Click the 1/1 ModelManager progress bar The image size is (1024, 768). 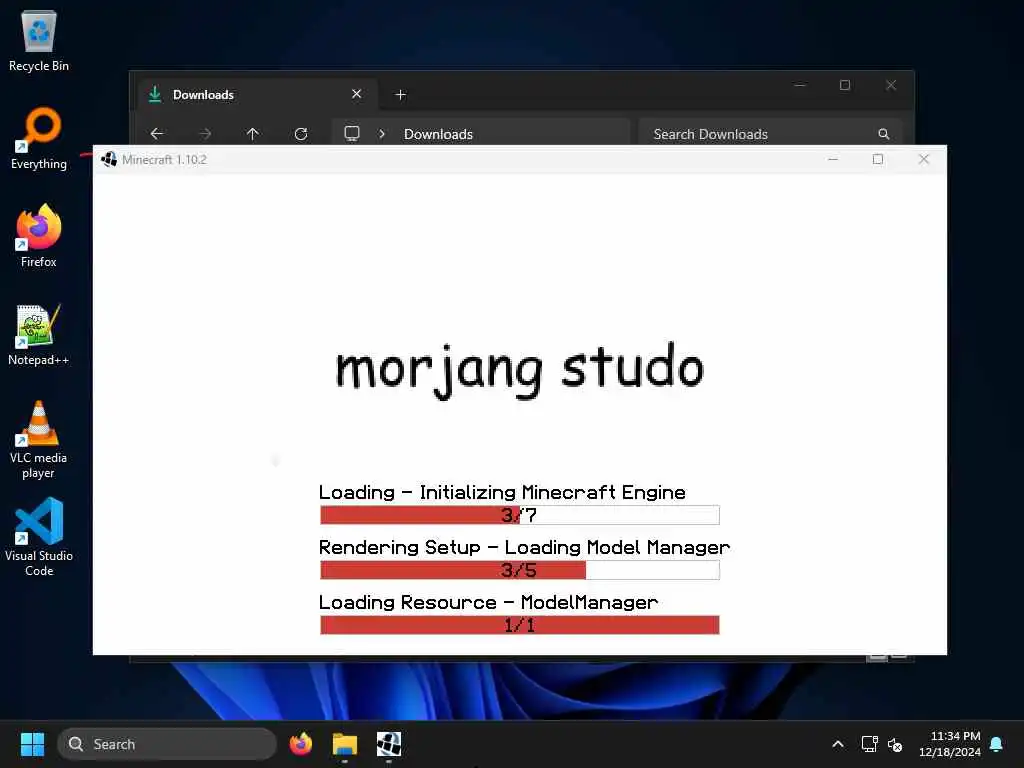point(520,625)
